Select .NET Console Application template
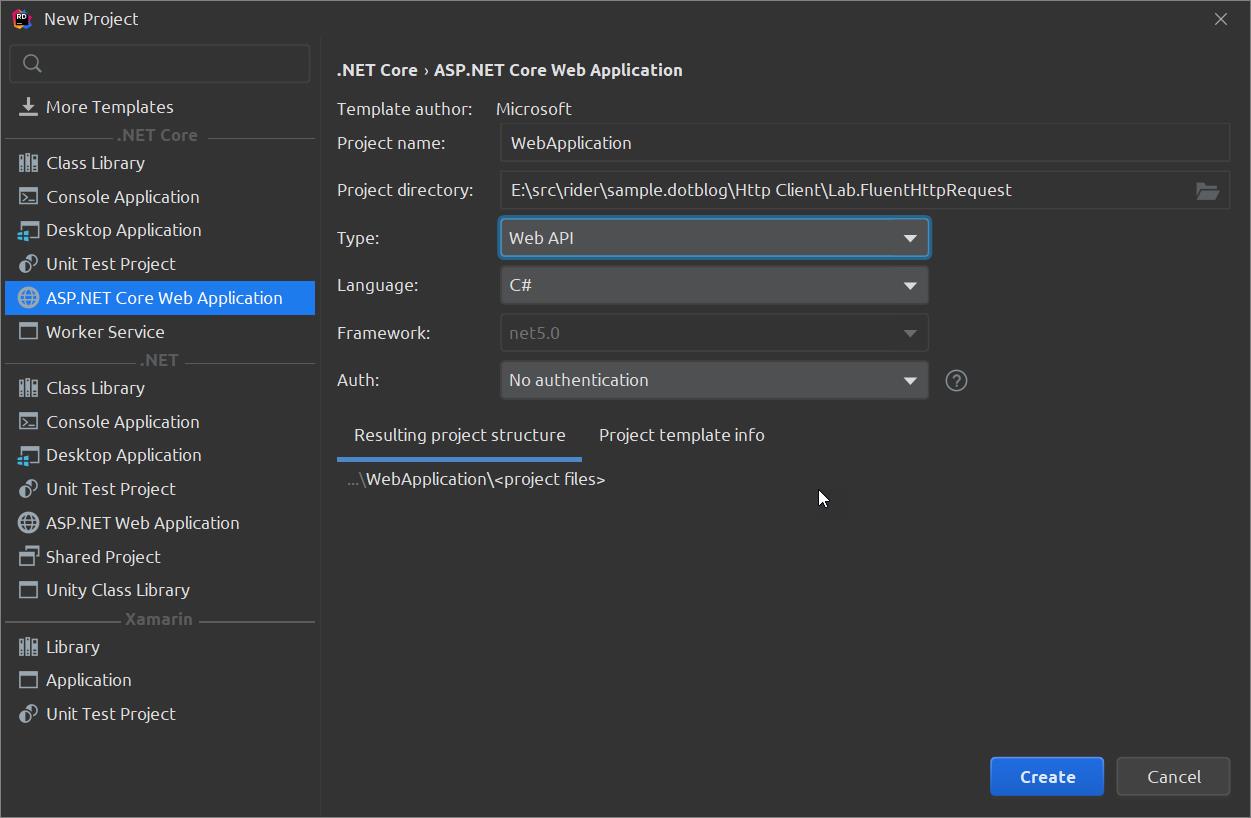This screenshot has width=1251, height=818. coord(160,422)
